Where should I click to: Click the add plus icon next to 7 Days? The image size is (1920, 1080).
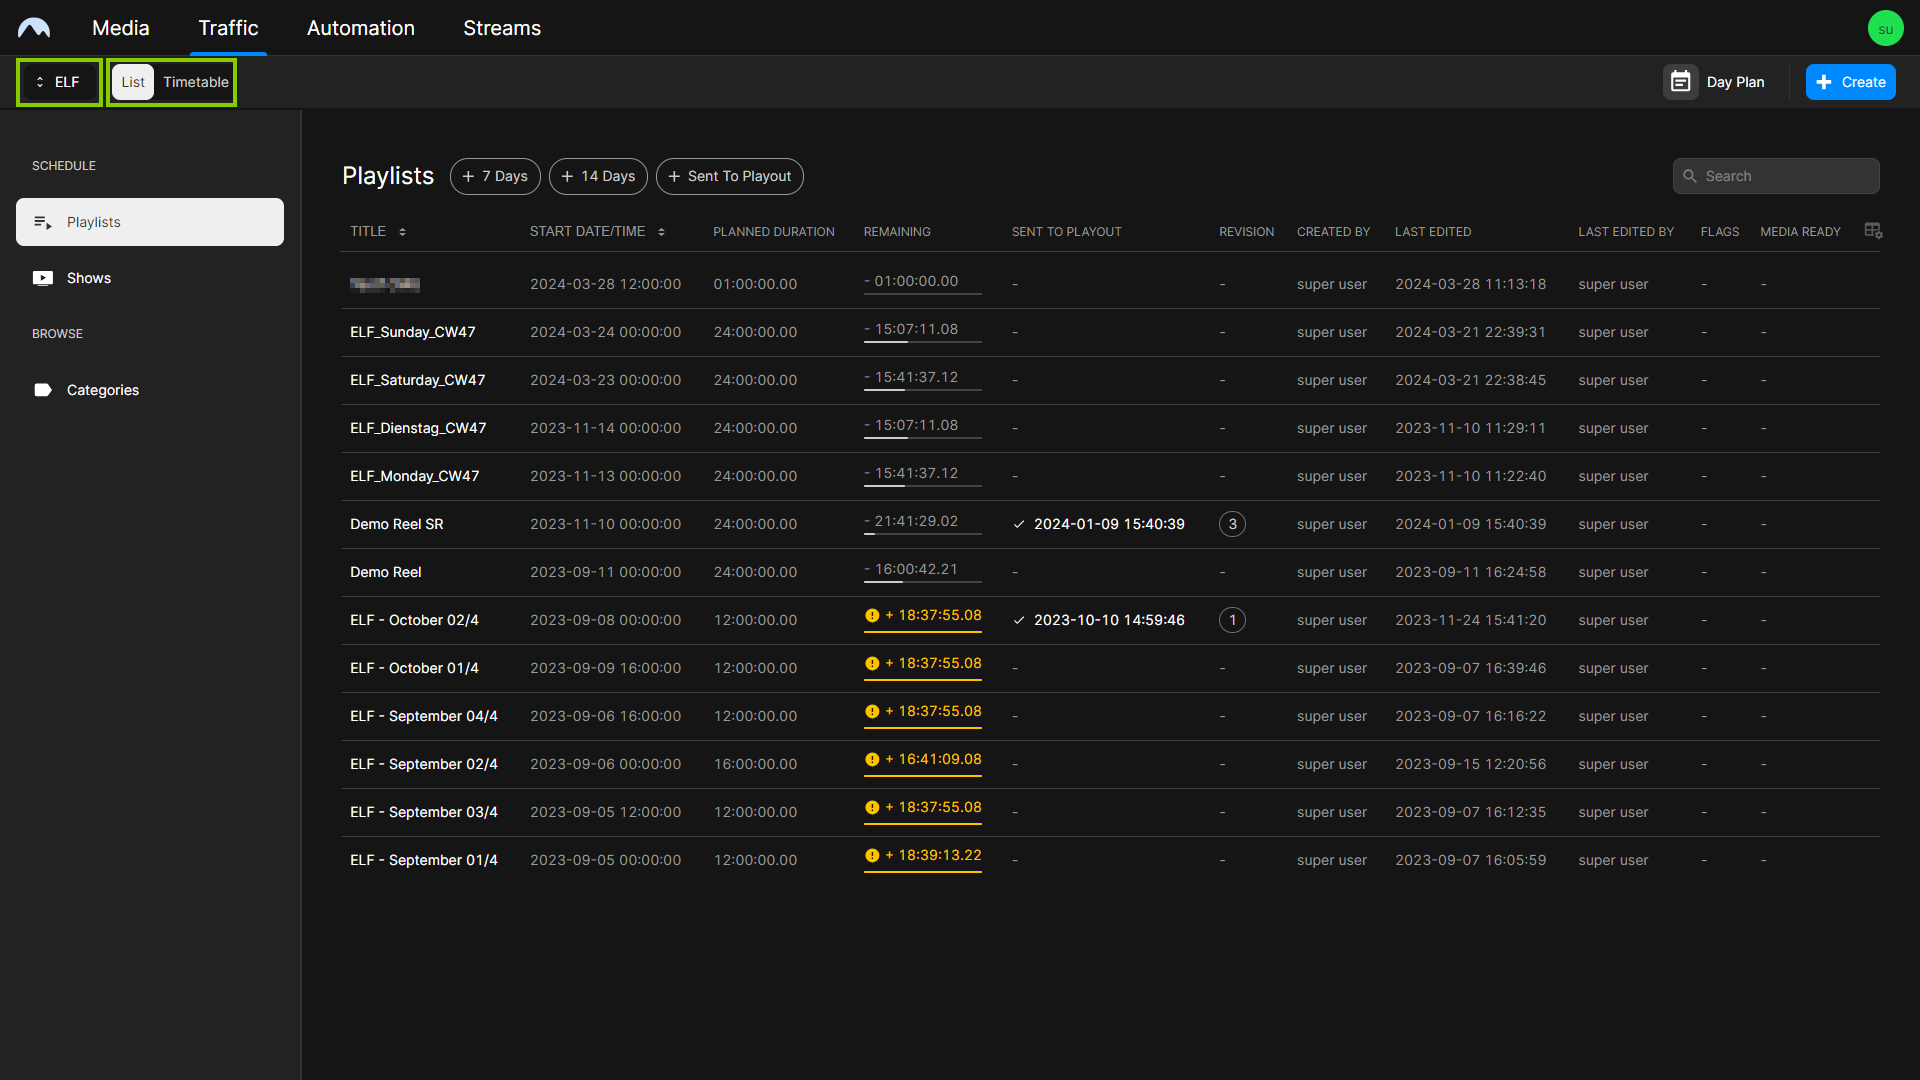[x=471, y=175]
